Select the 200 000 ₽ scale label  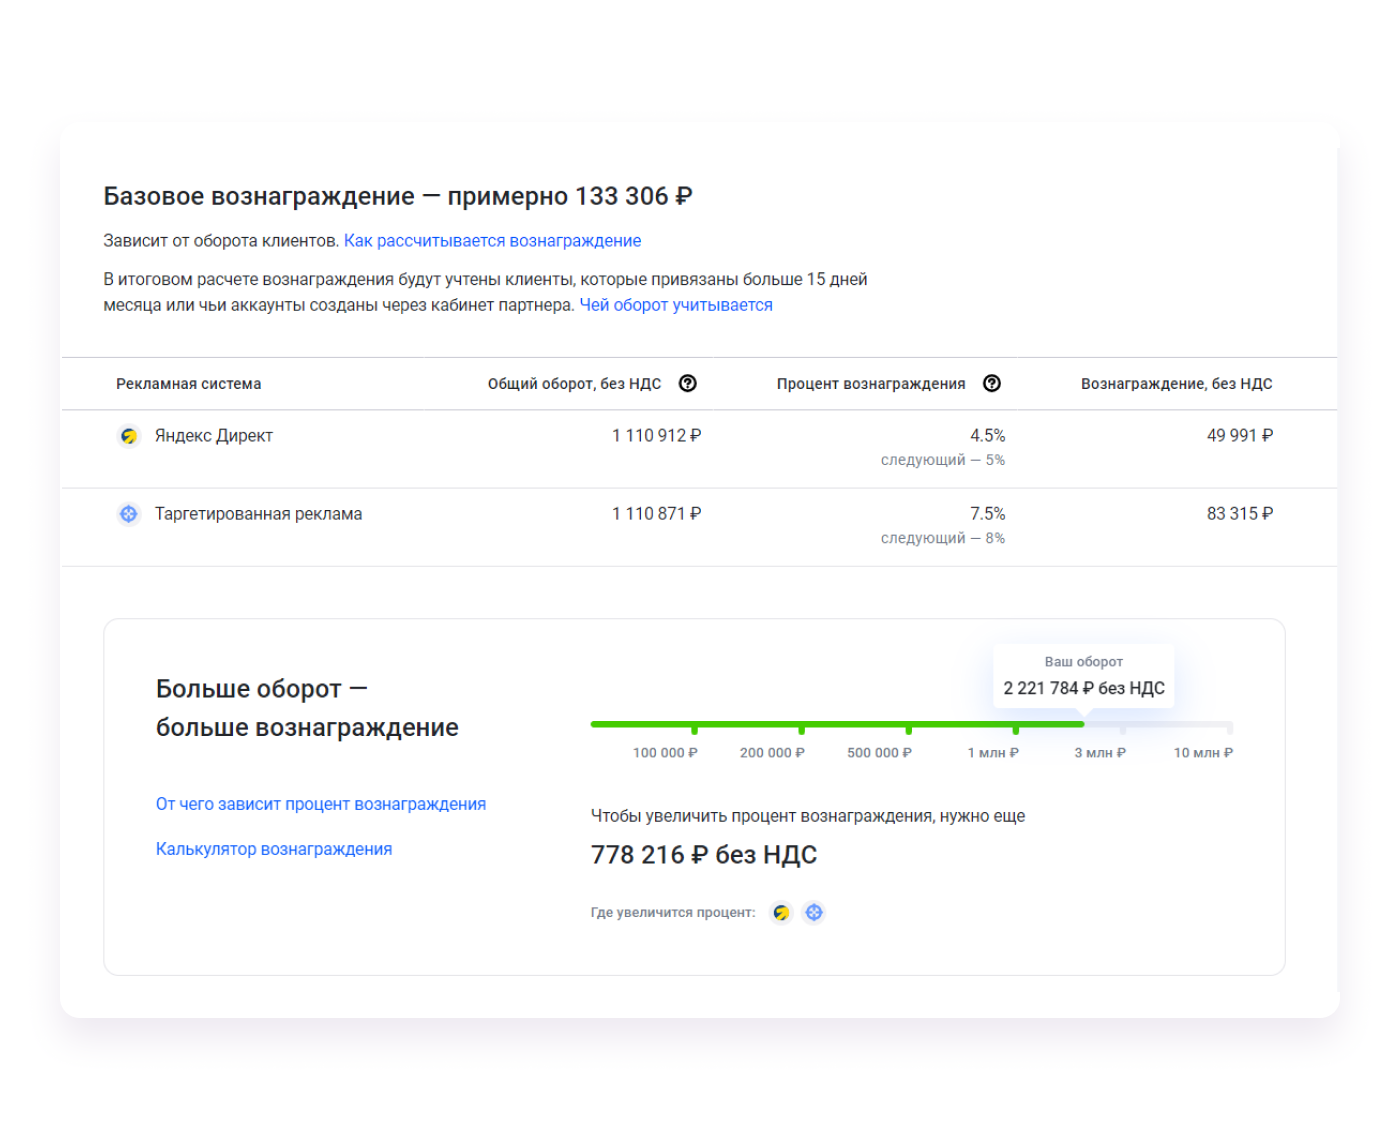click(x=772, y=752)
